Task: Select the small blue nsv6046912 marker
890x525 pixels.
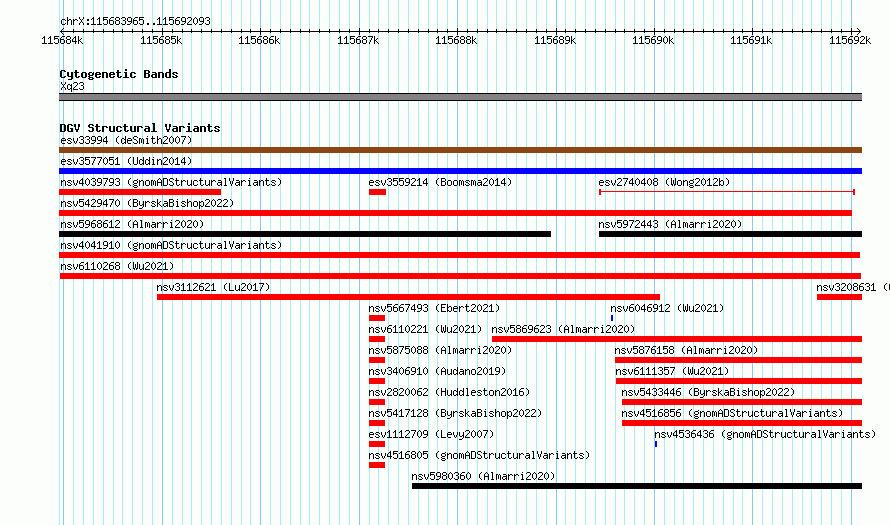Action: click(x=612, y=318)
